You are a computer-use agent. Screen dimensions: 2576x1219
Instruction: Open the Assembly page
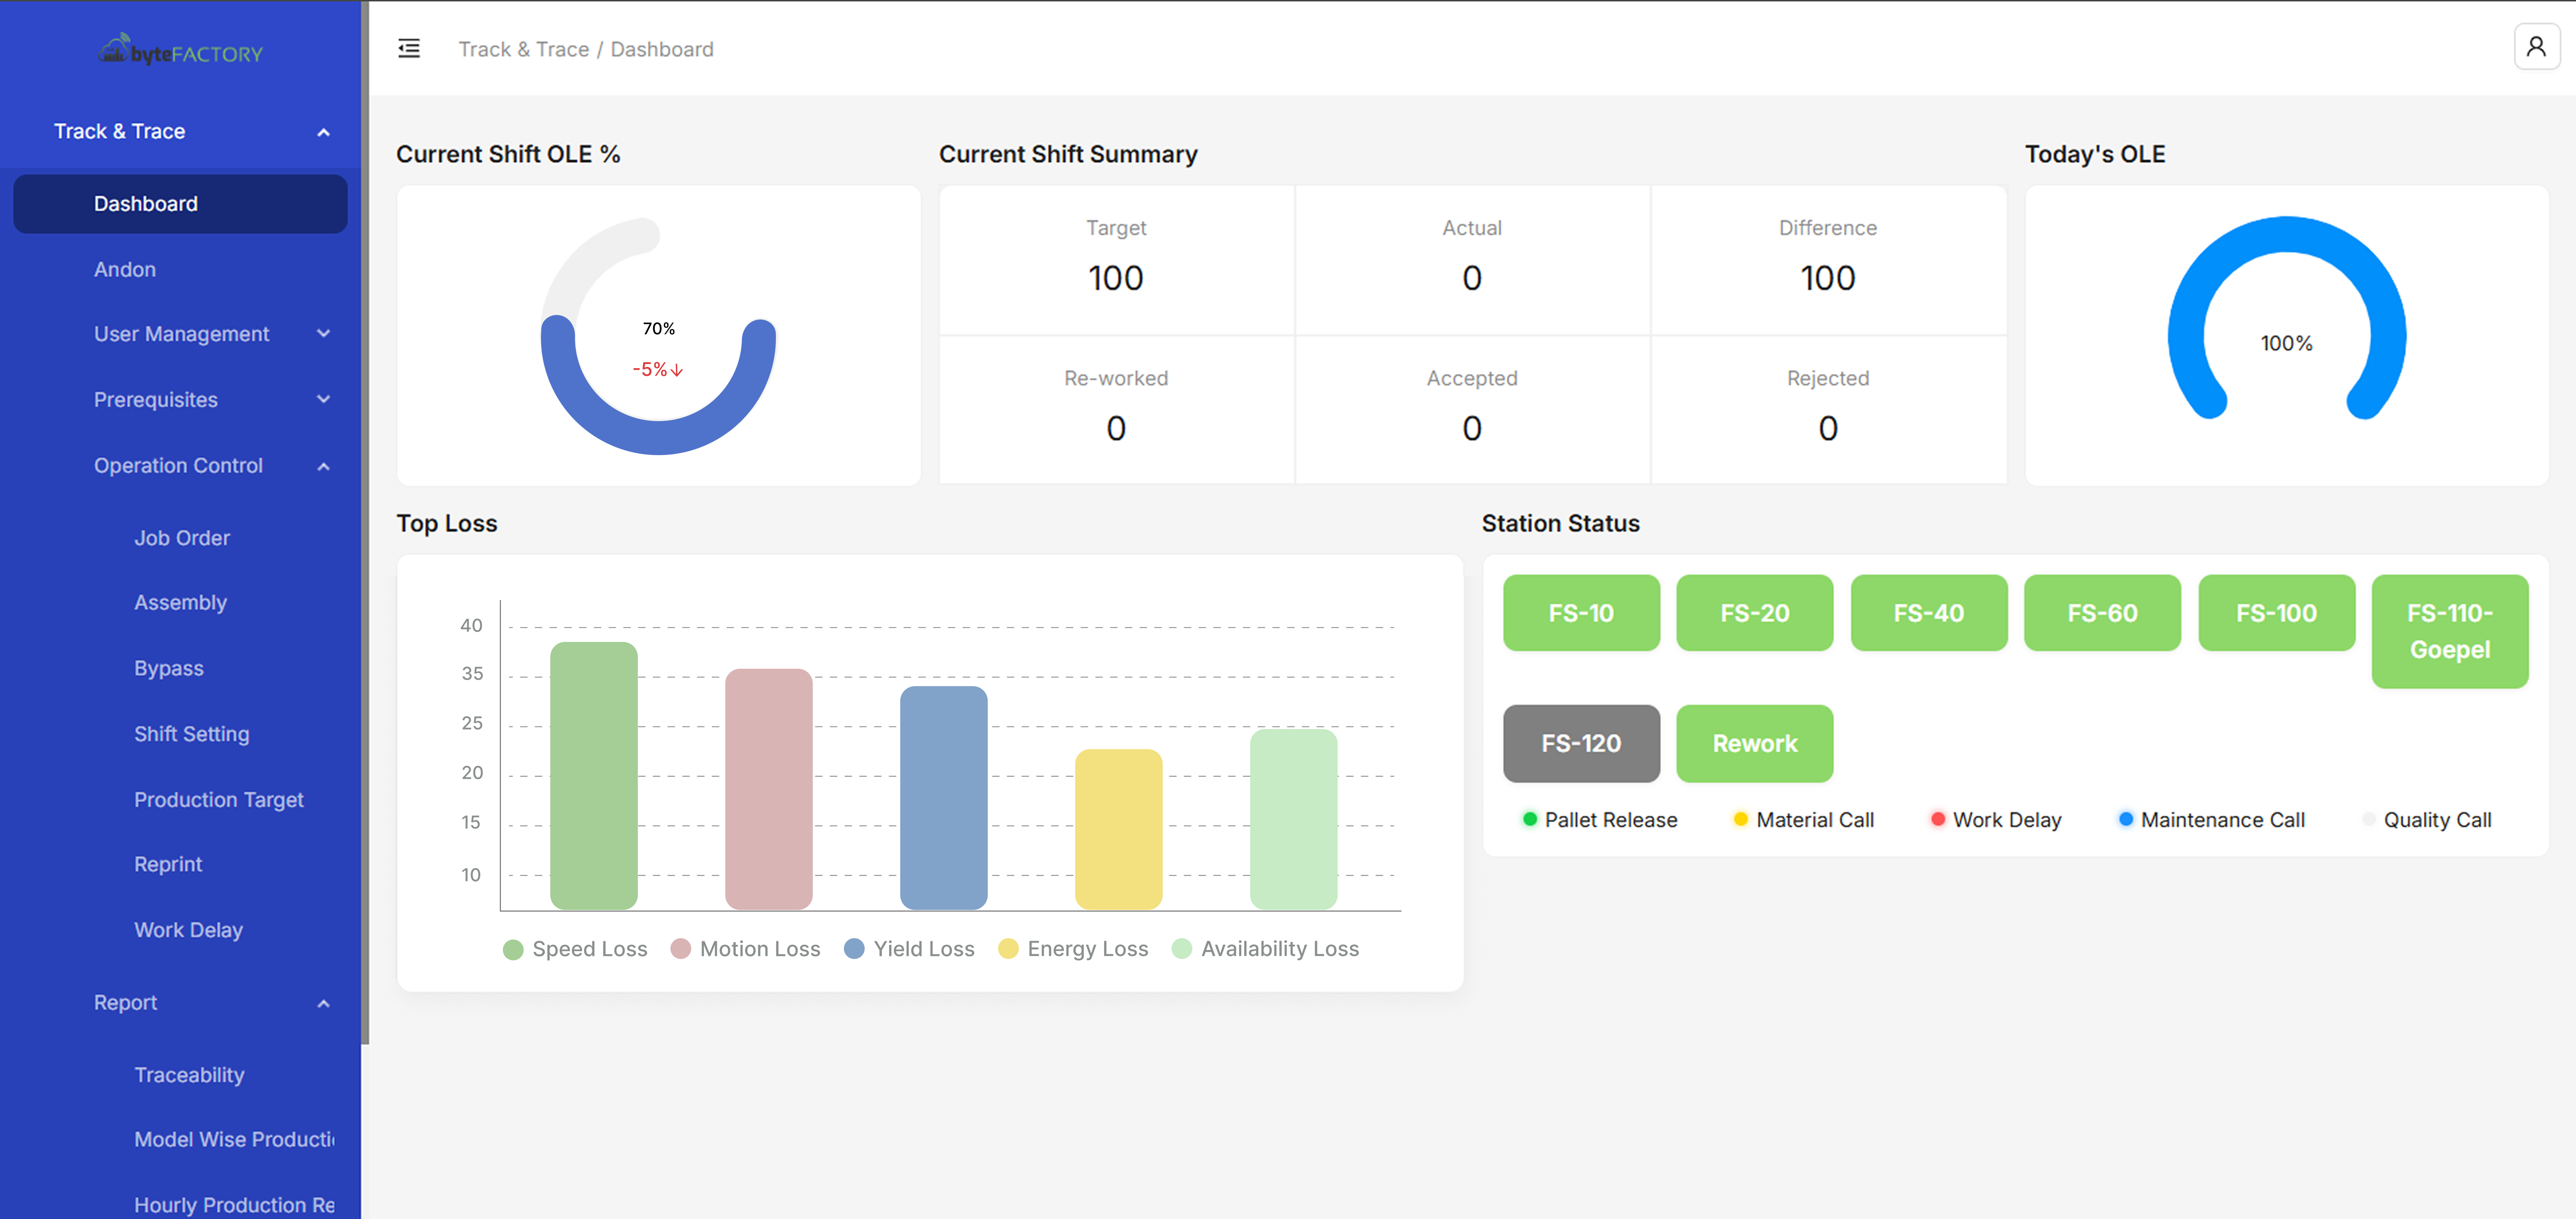(181, 603)
